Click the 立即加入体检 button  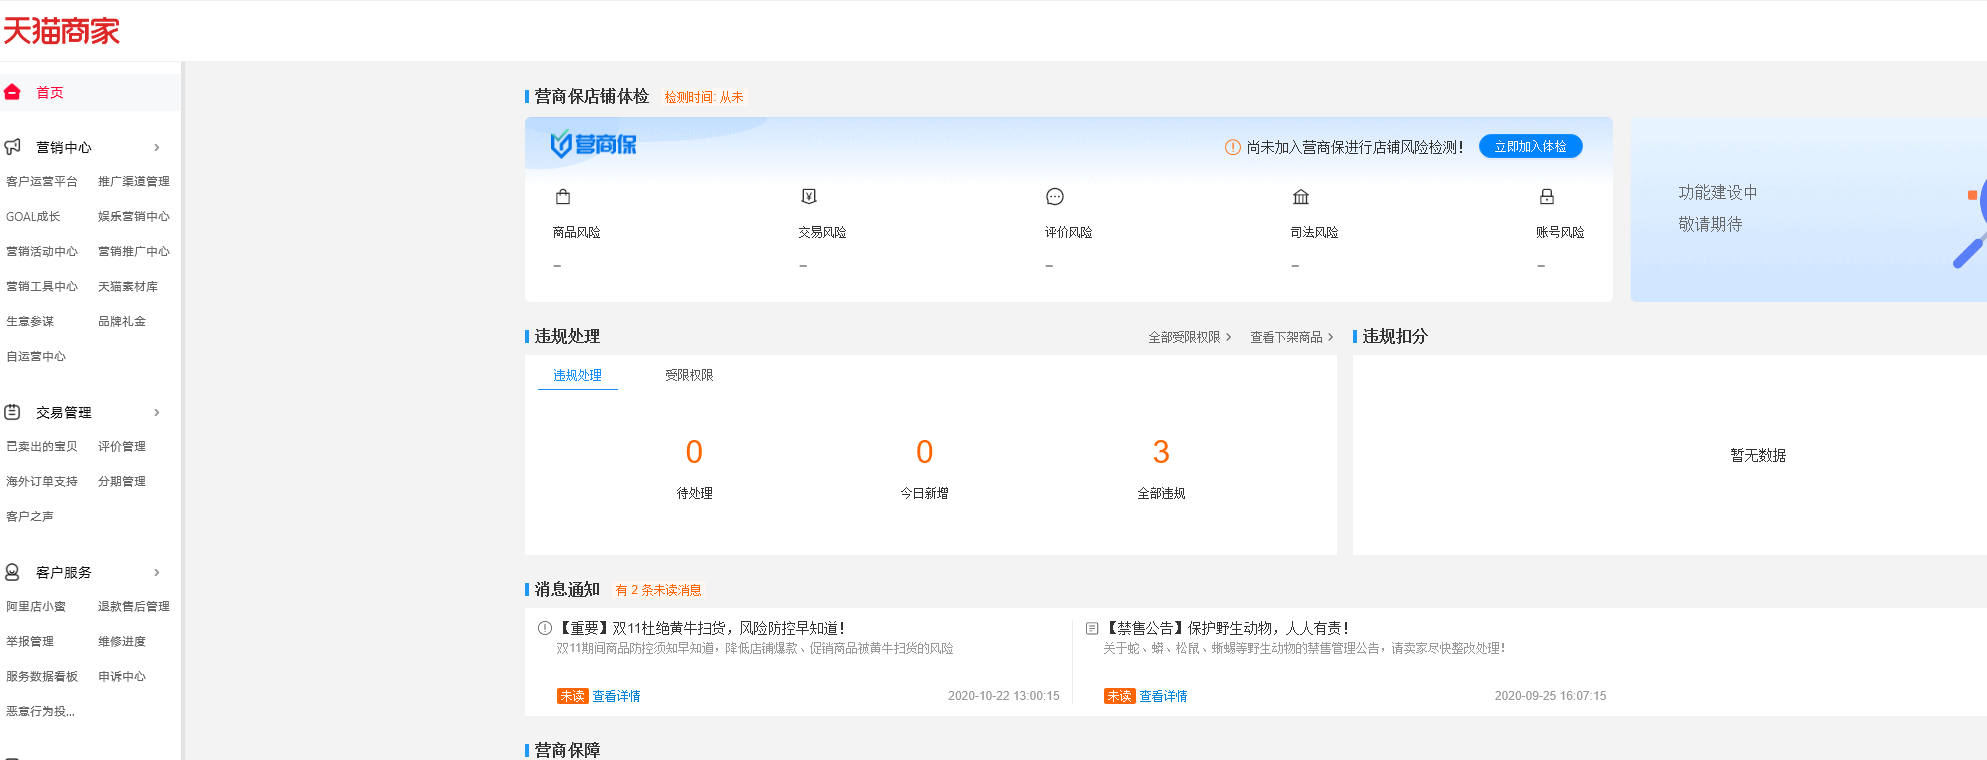[1530, 146]
